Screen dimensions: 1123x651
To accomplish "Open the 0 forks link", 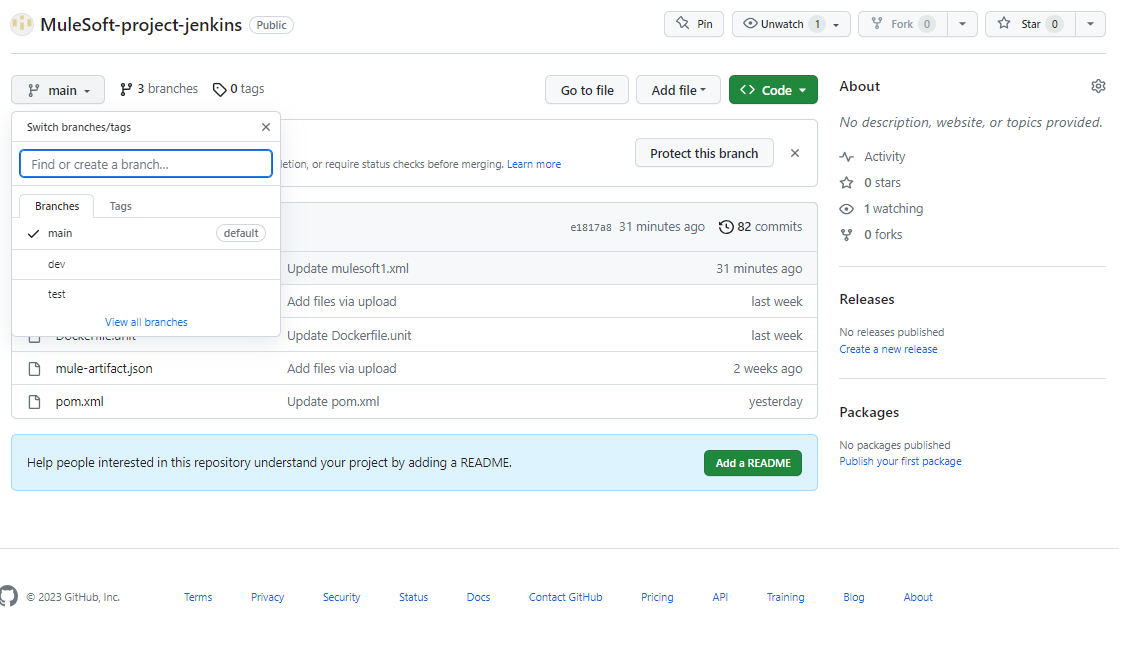I will pyautogui.click(x=883, y=235).
